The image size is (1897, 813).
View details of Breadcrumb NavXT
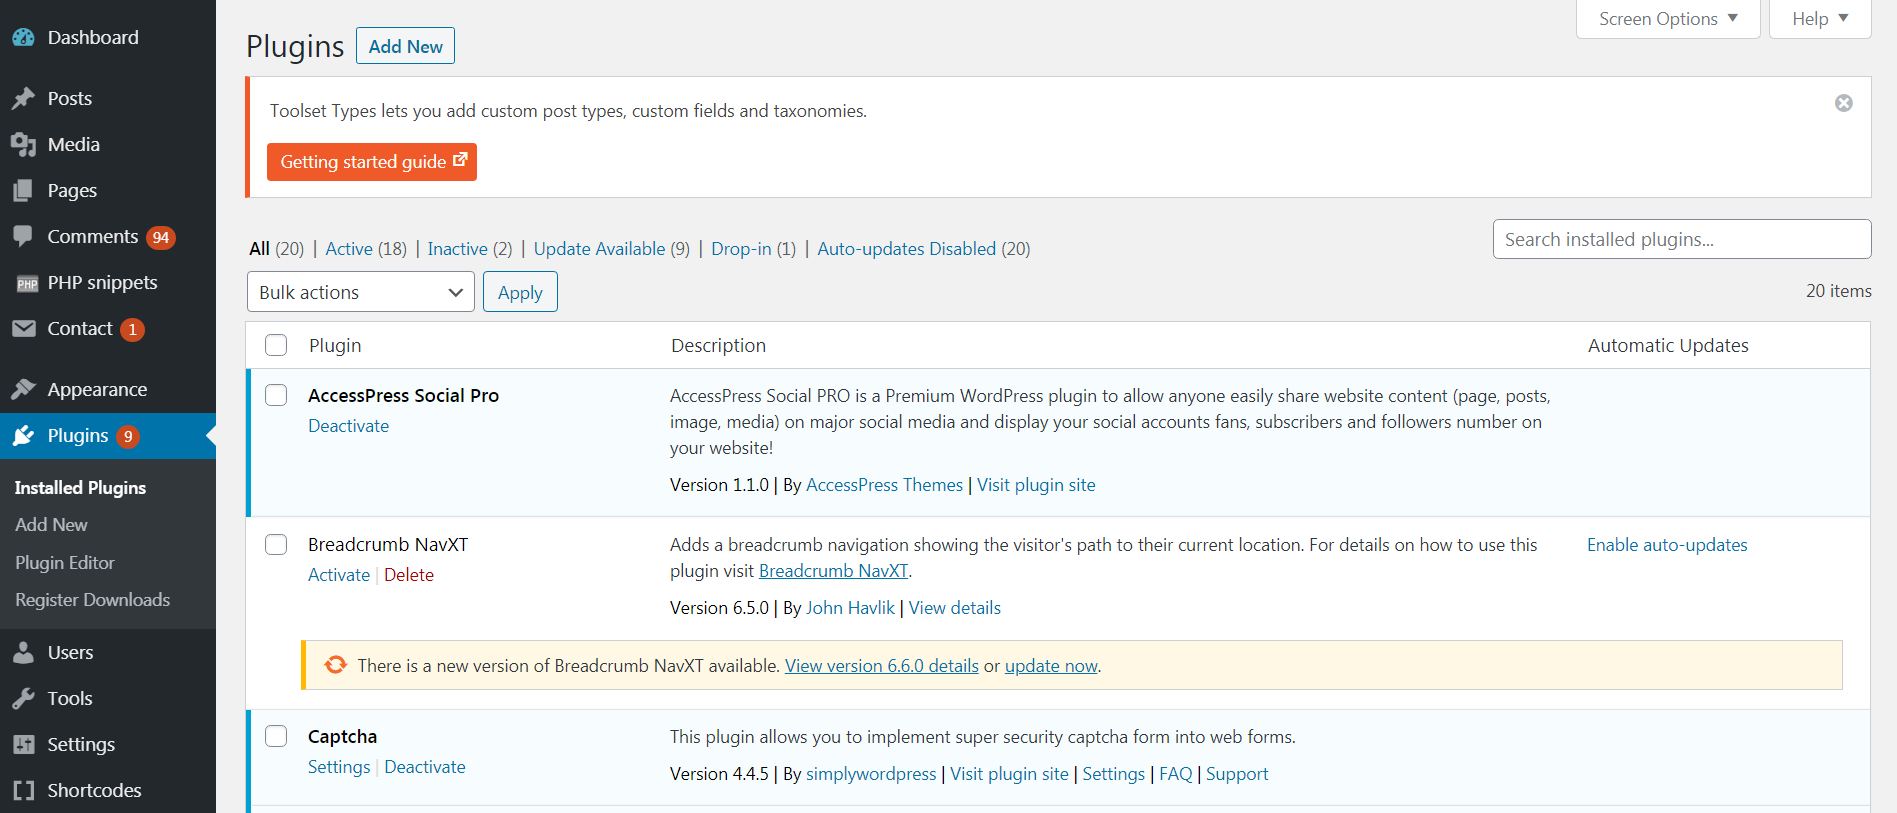click(x=955, y=608)
